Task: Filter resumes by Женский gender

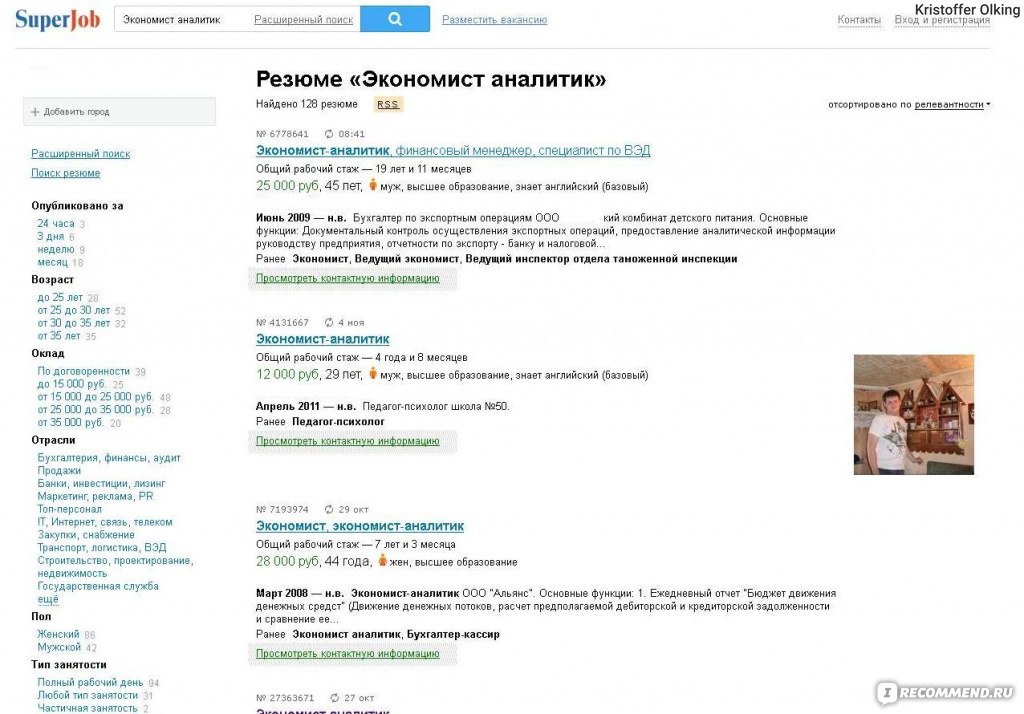Action: tap(58, 634)
